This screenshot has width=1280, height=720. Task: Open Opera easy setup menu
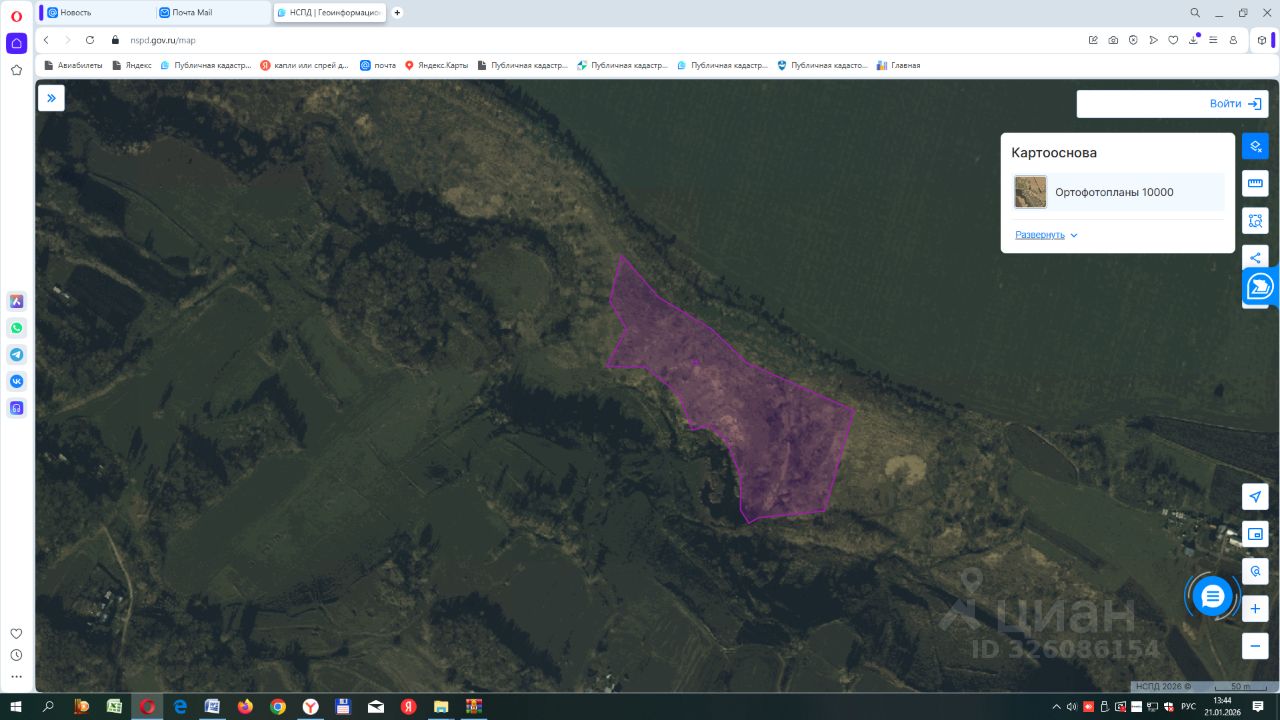(1213, 40)
